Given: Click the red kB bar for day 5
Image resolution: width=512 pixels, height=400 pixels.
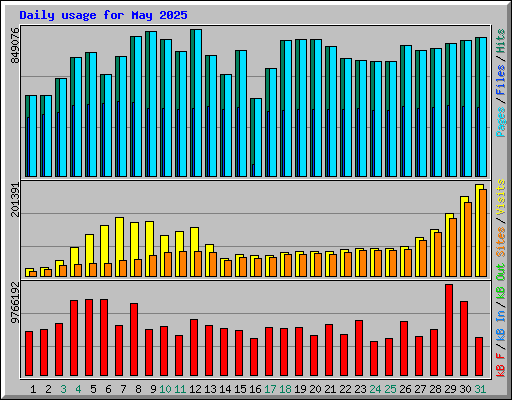Looking at the screenshot, I should click(x=89, y=337).
